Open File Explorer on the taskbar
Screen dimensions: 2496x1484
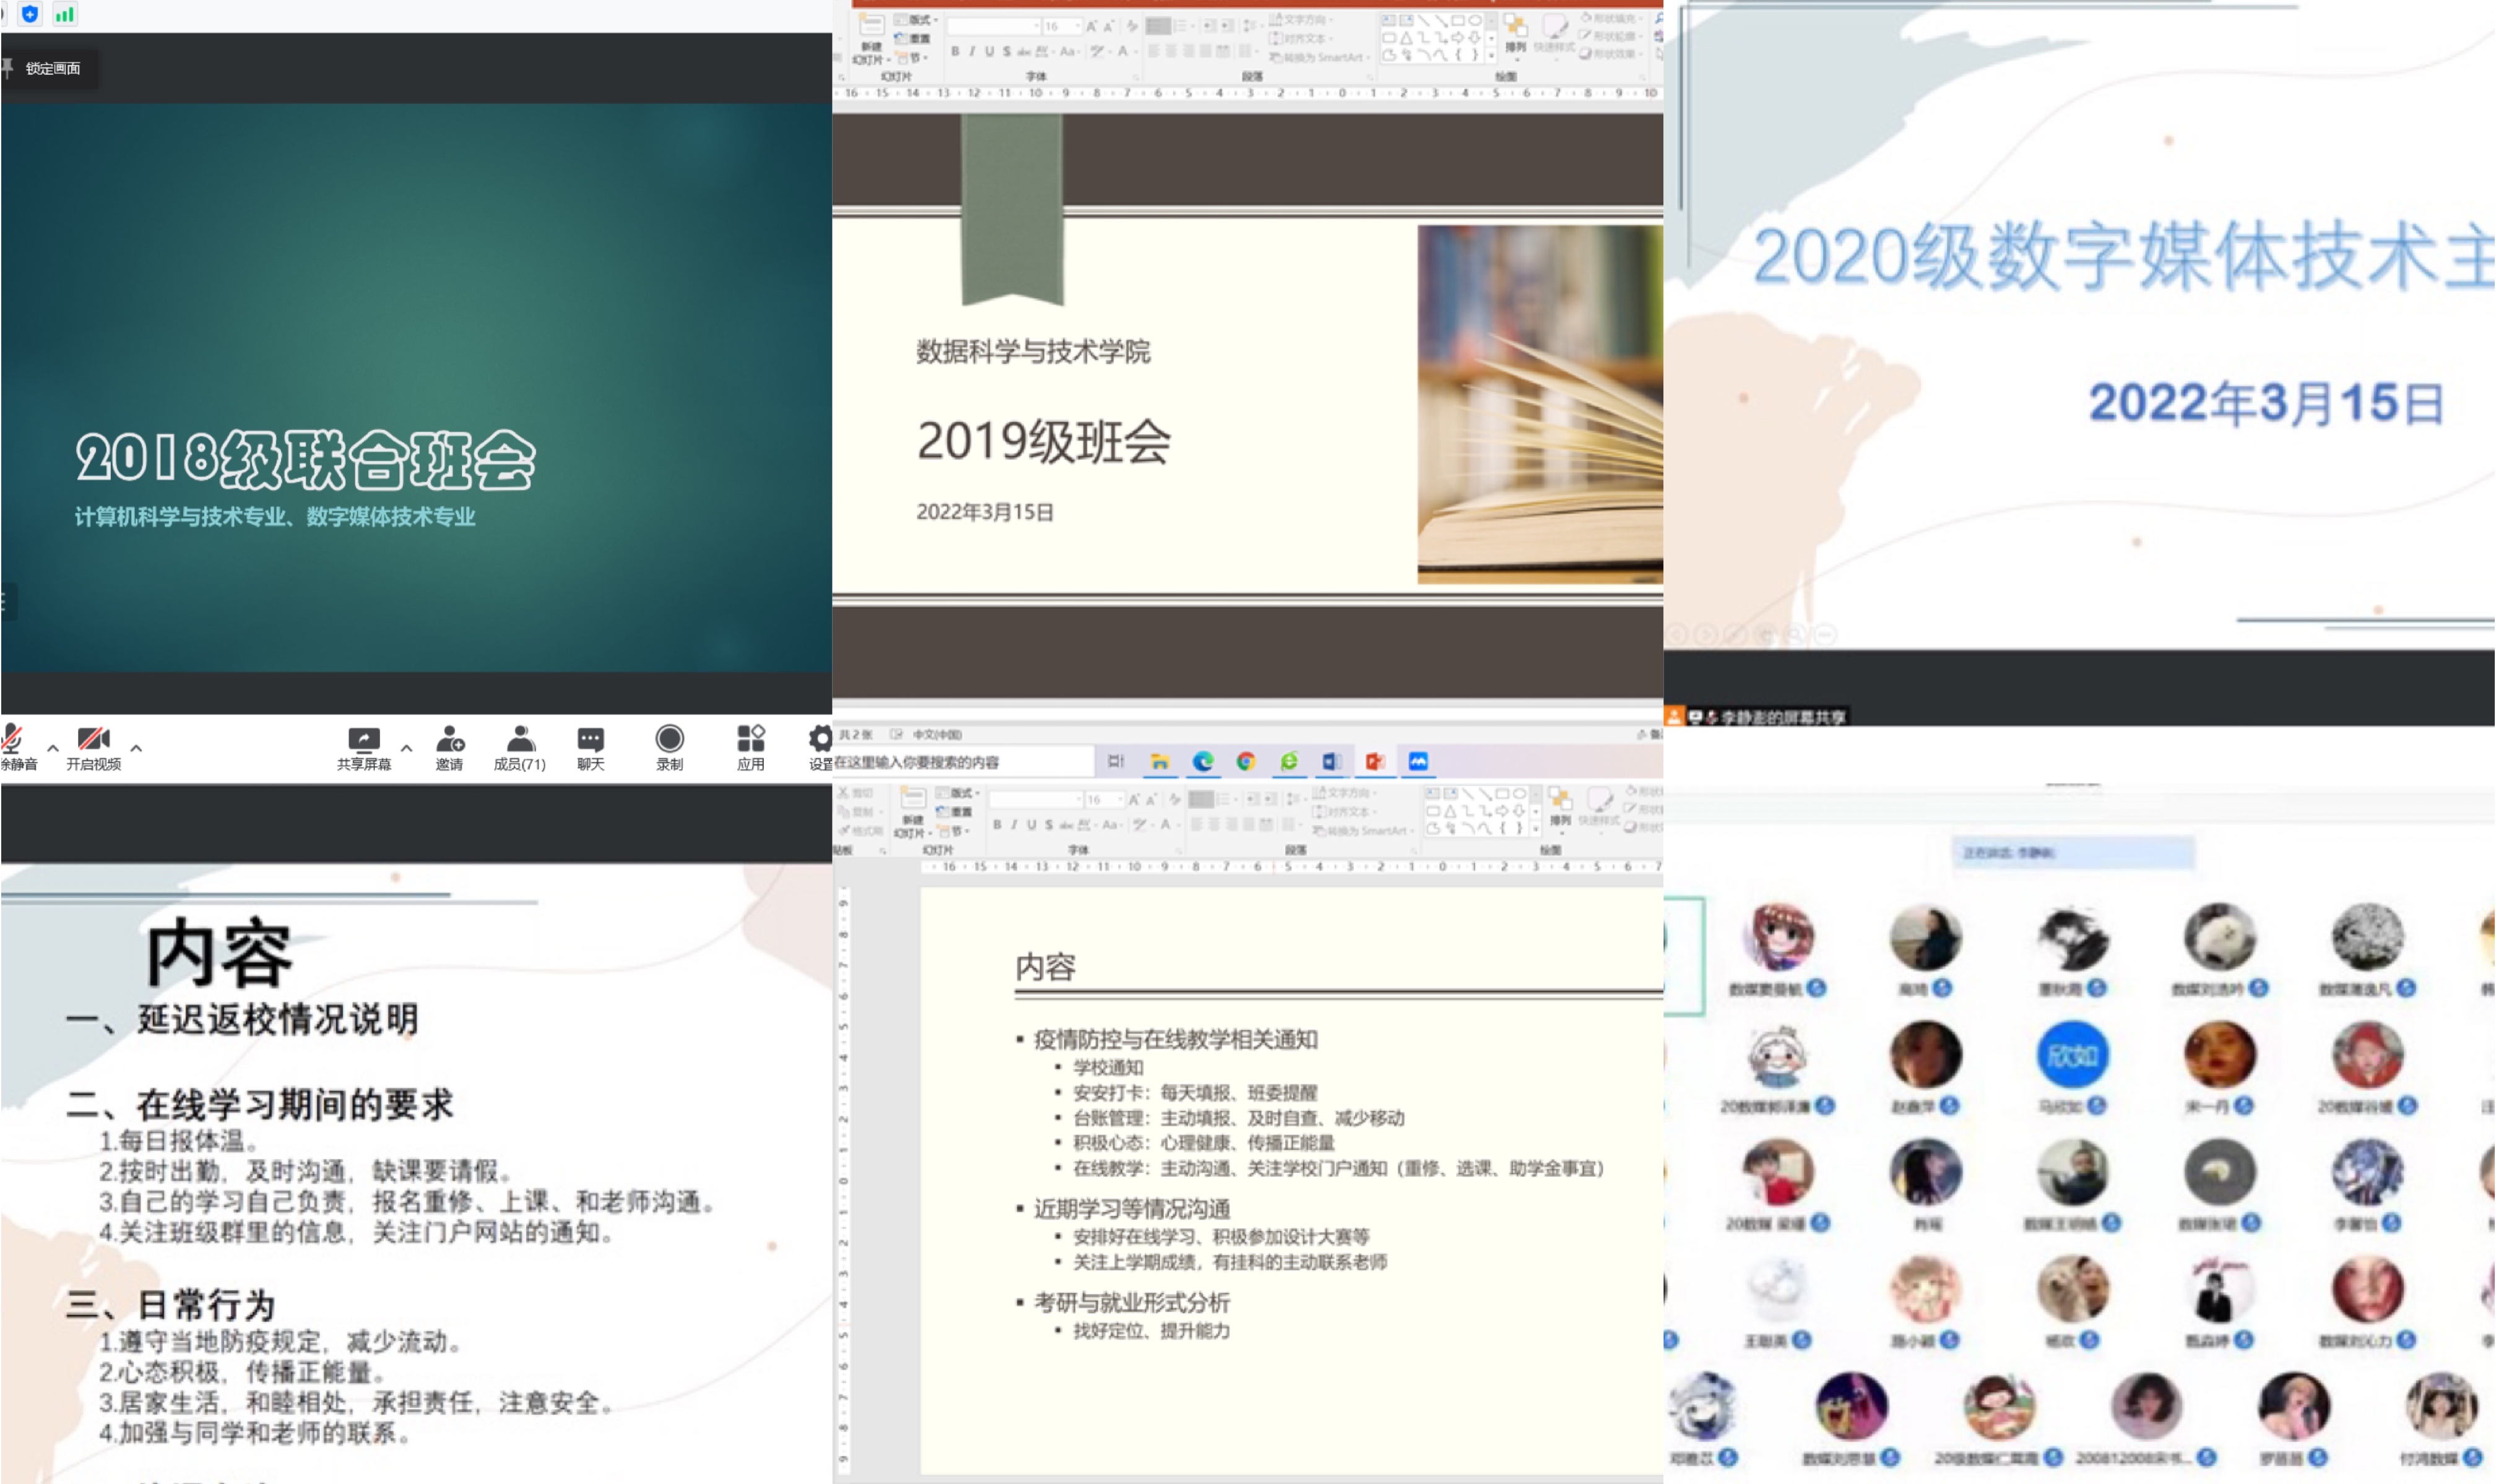coord(1160,762)
